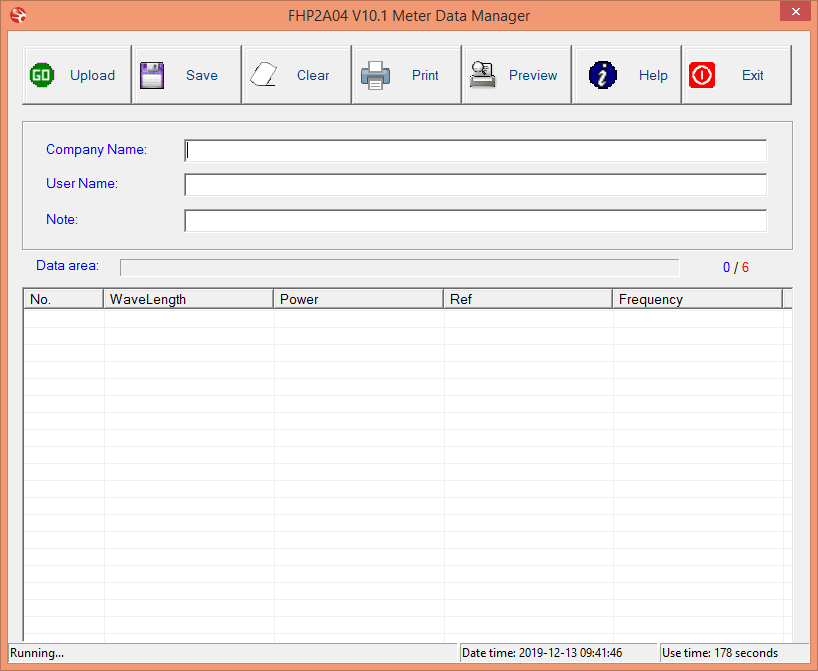This screenshot has height=671, width=818.
Task: Click the Ref column header
Action: [x=527, y=299]
